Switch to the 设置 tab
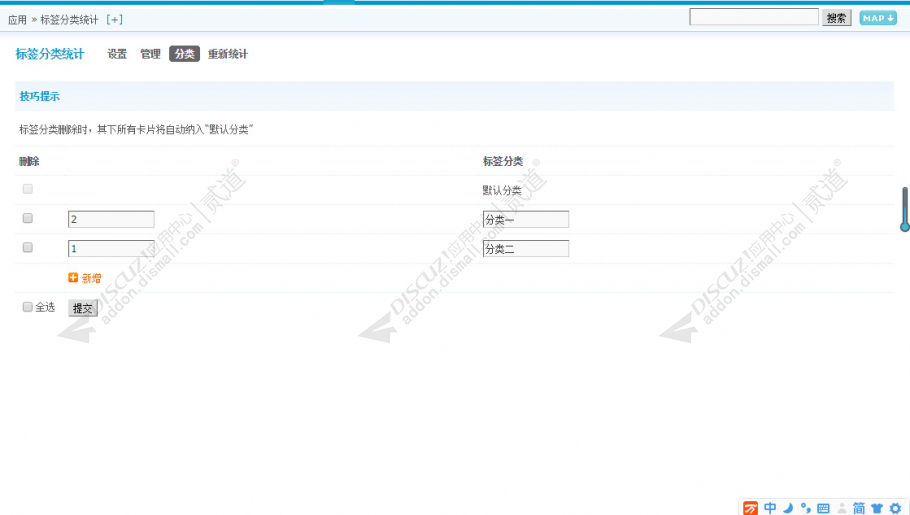Viewport: 910px width, 515px height. [x=117, y=54]
